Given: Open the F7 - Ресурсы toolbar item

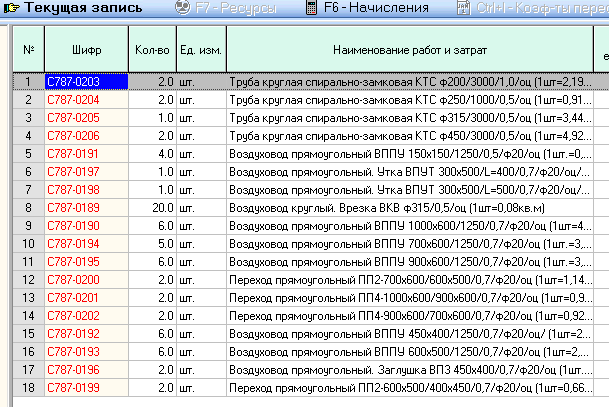Looking at the screenshot, I should coord(226,7).
